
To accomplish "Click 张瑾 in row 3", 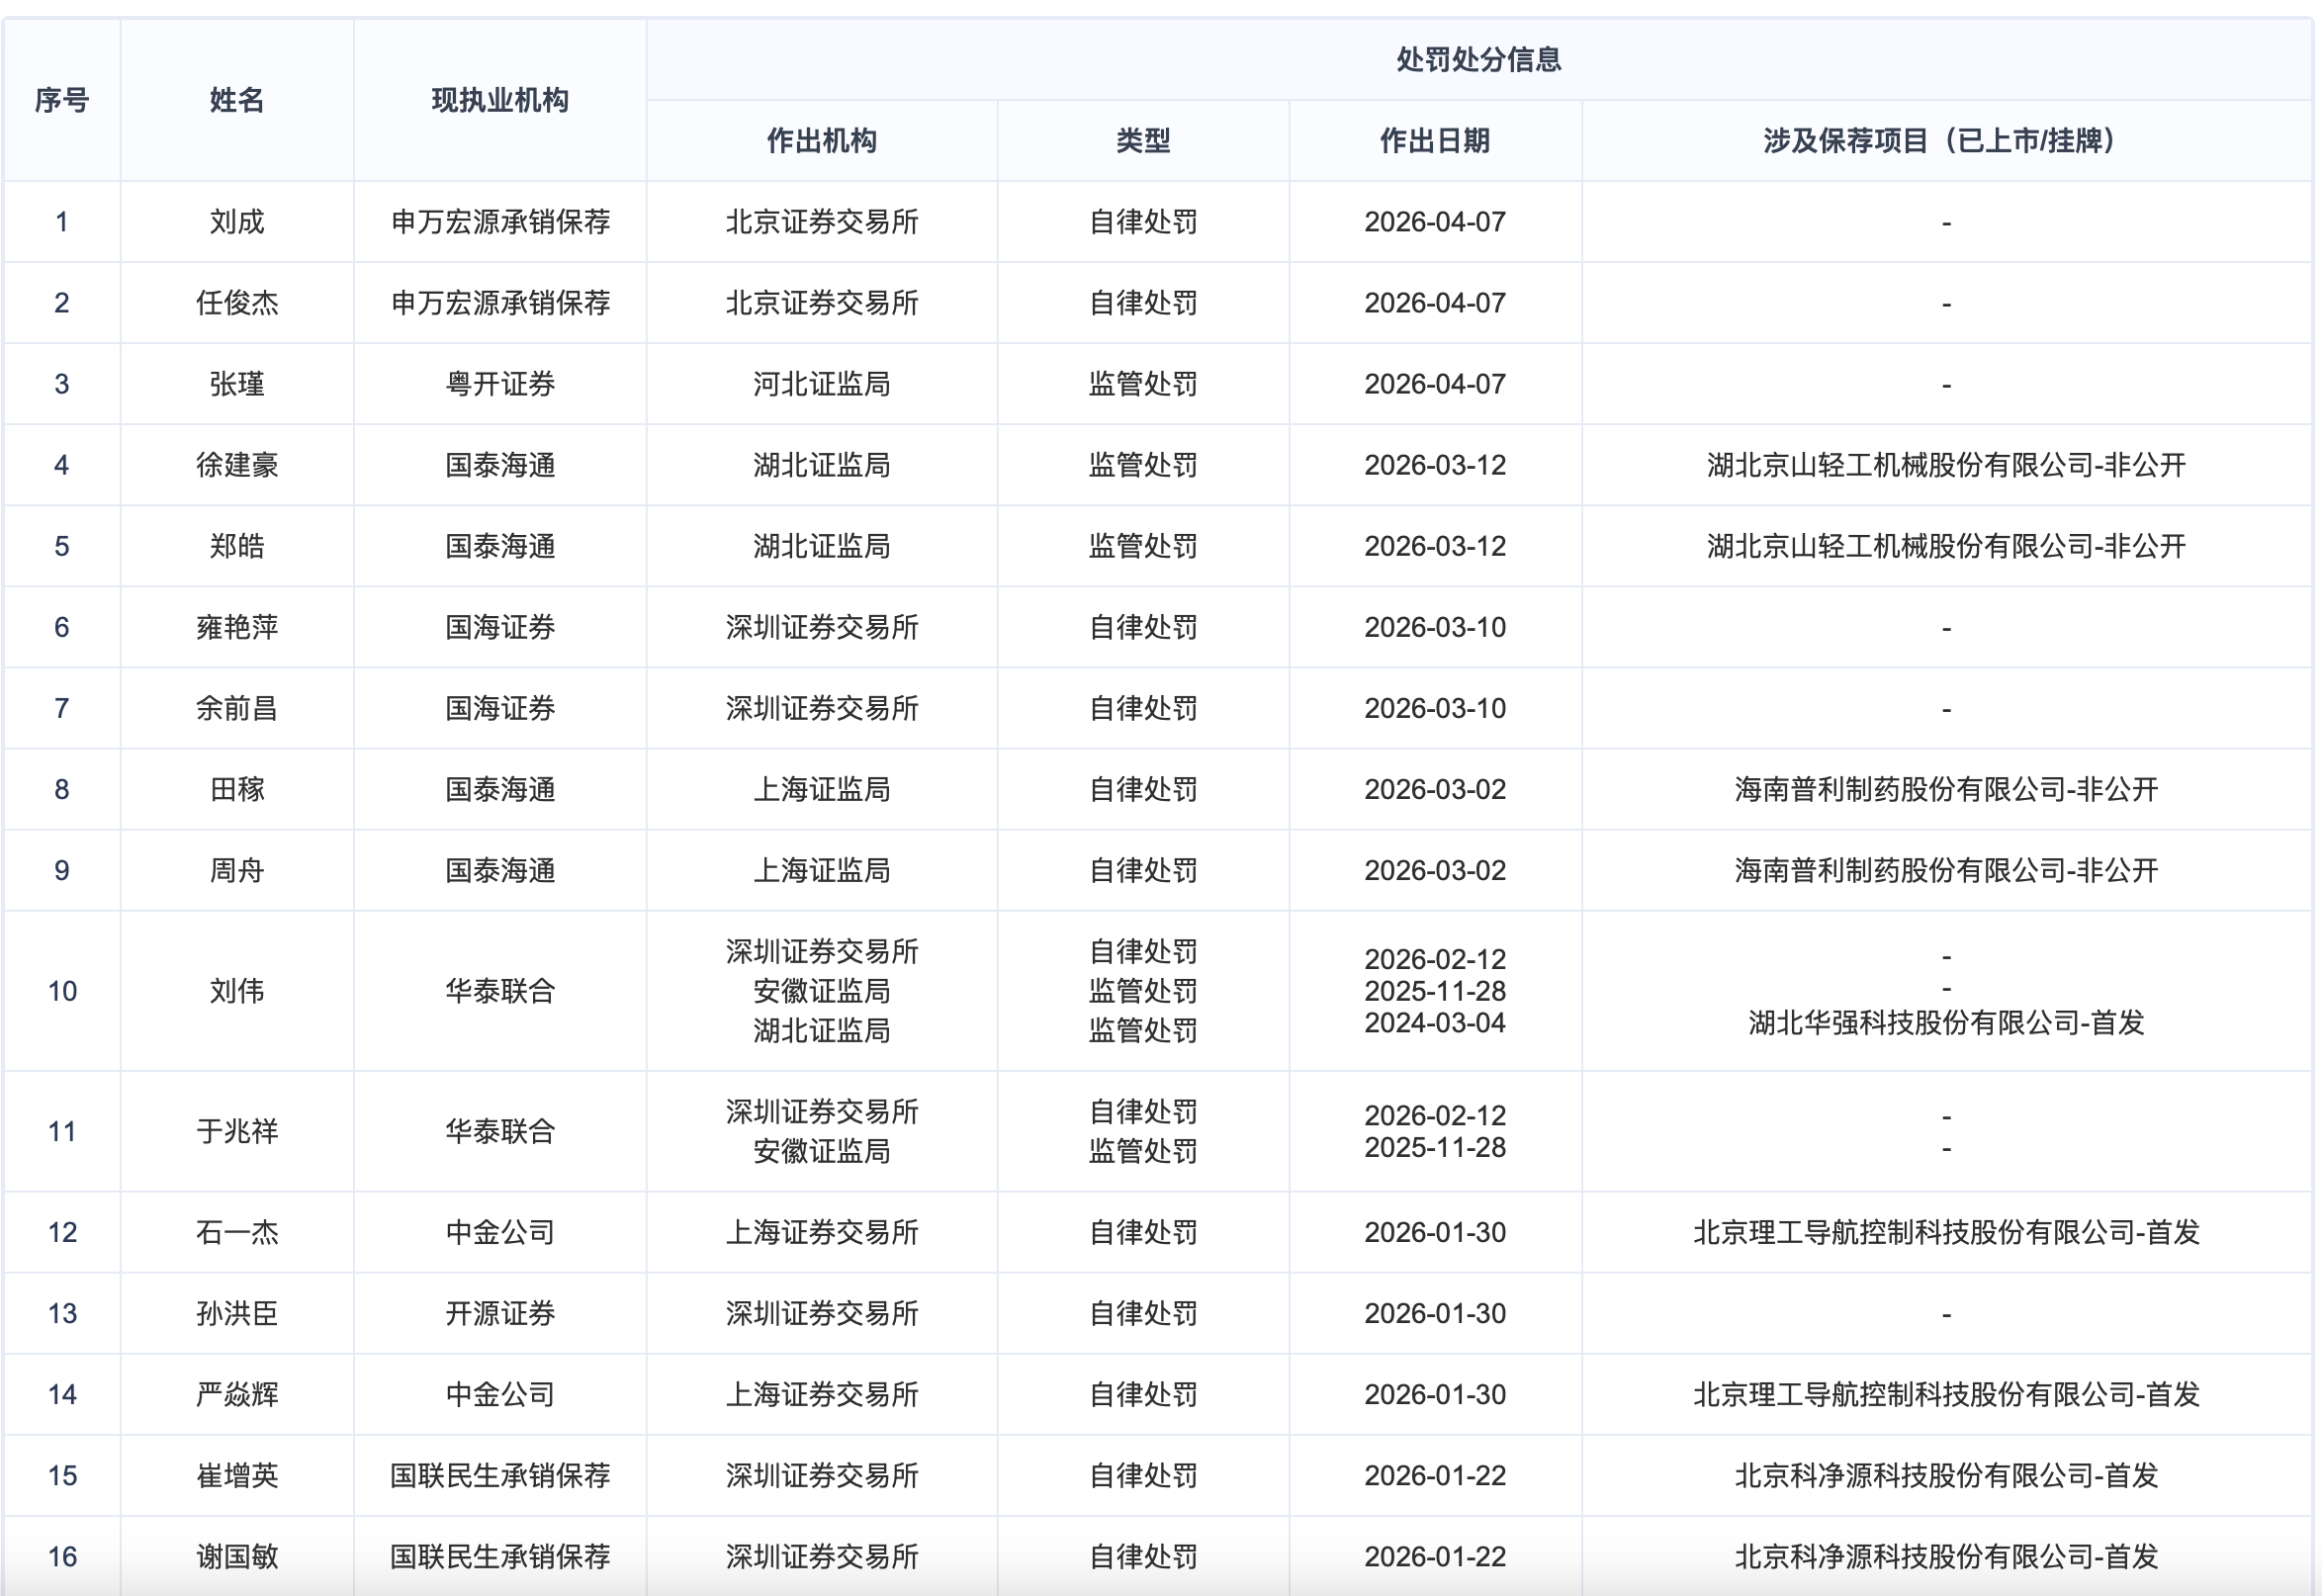I will [x=237, y=384].
